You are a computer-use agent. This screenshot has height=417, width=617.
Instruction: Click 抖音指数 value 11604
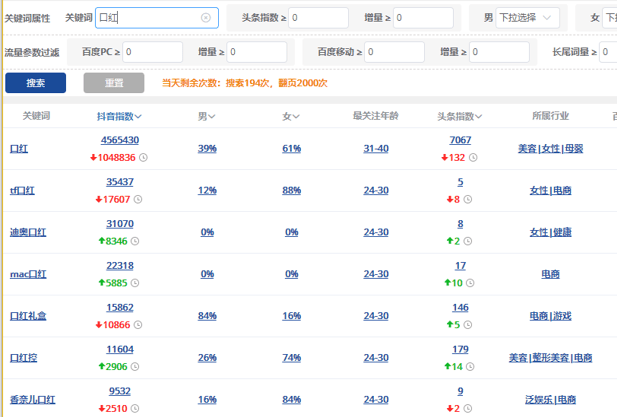pos(120,349)
